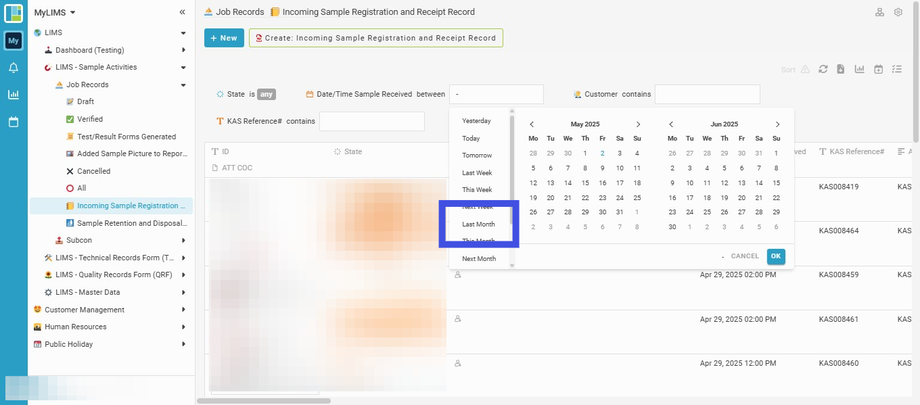Click the Date/Time Sample Received range field

click(x=496, y=94)
